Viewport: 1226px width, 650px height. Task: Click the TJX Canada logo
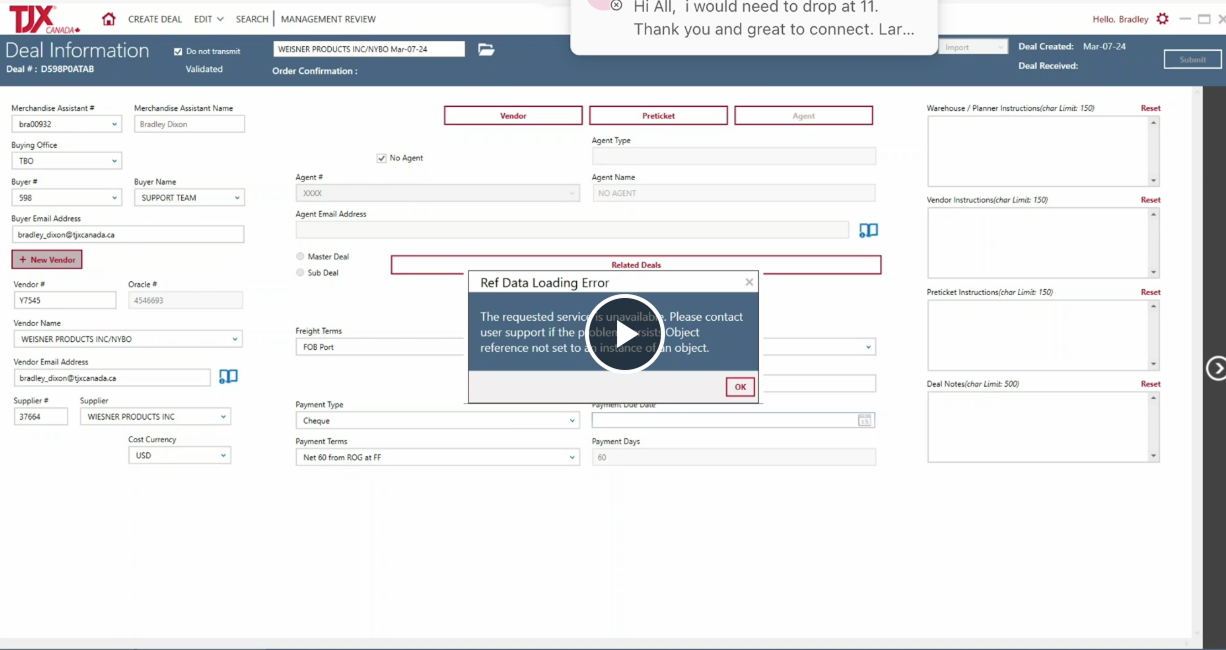coord(45,19)
